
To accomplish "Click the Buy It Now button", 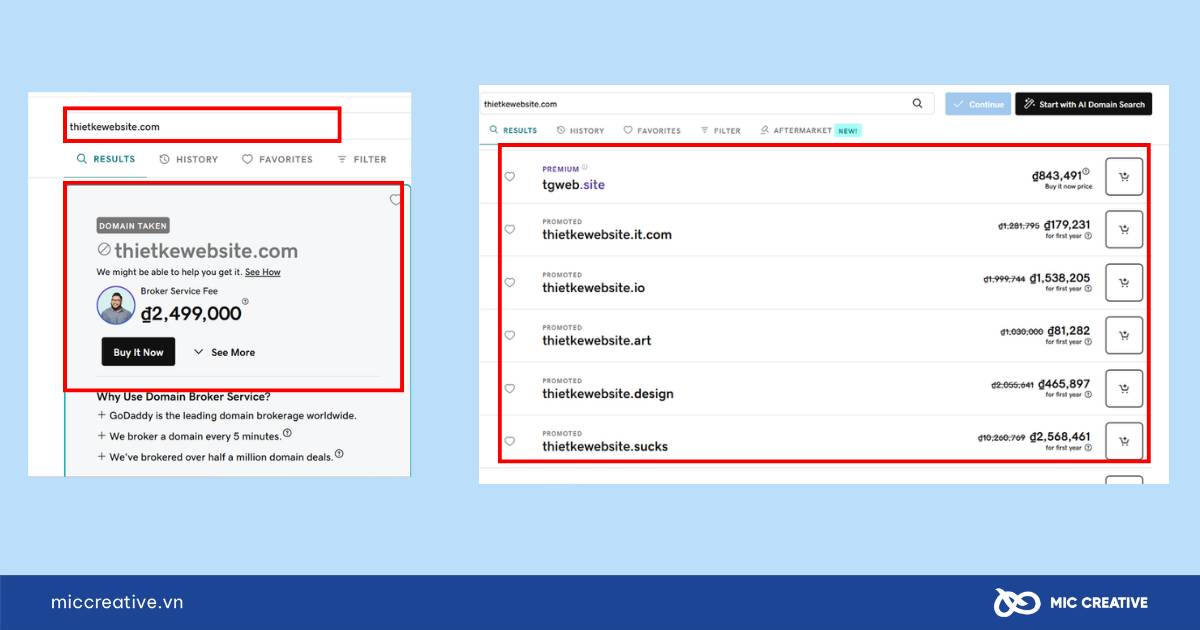I will pos(138,352).
